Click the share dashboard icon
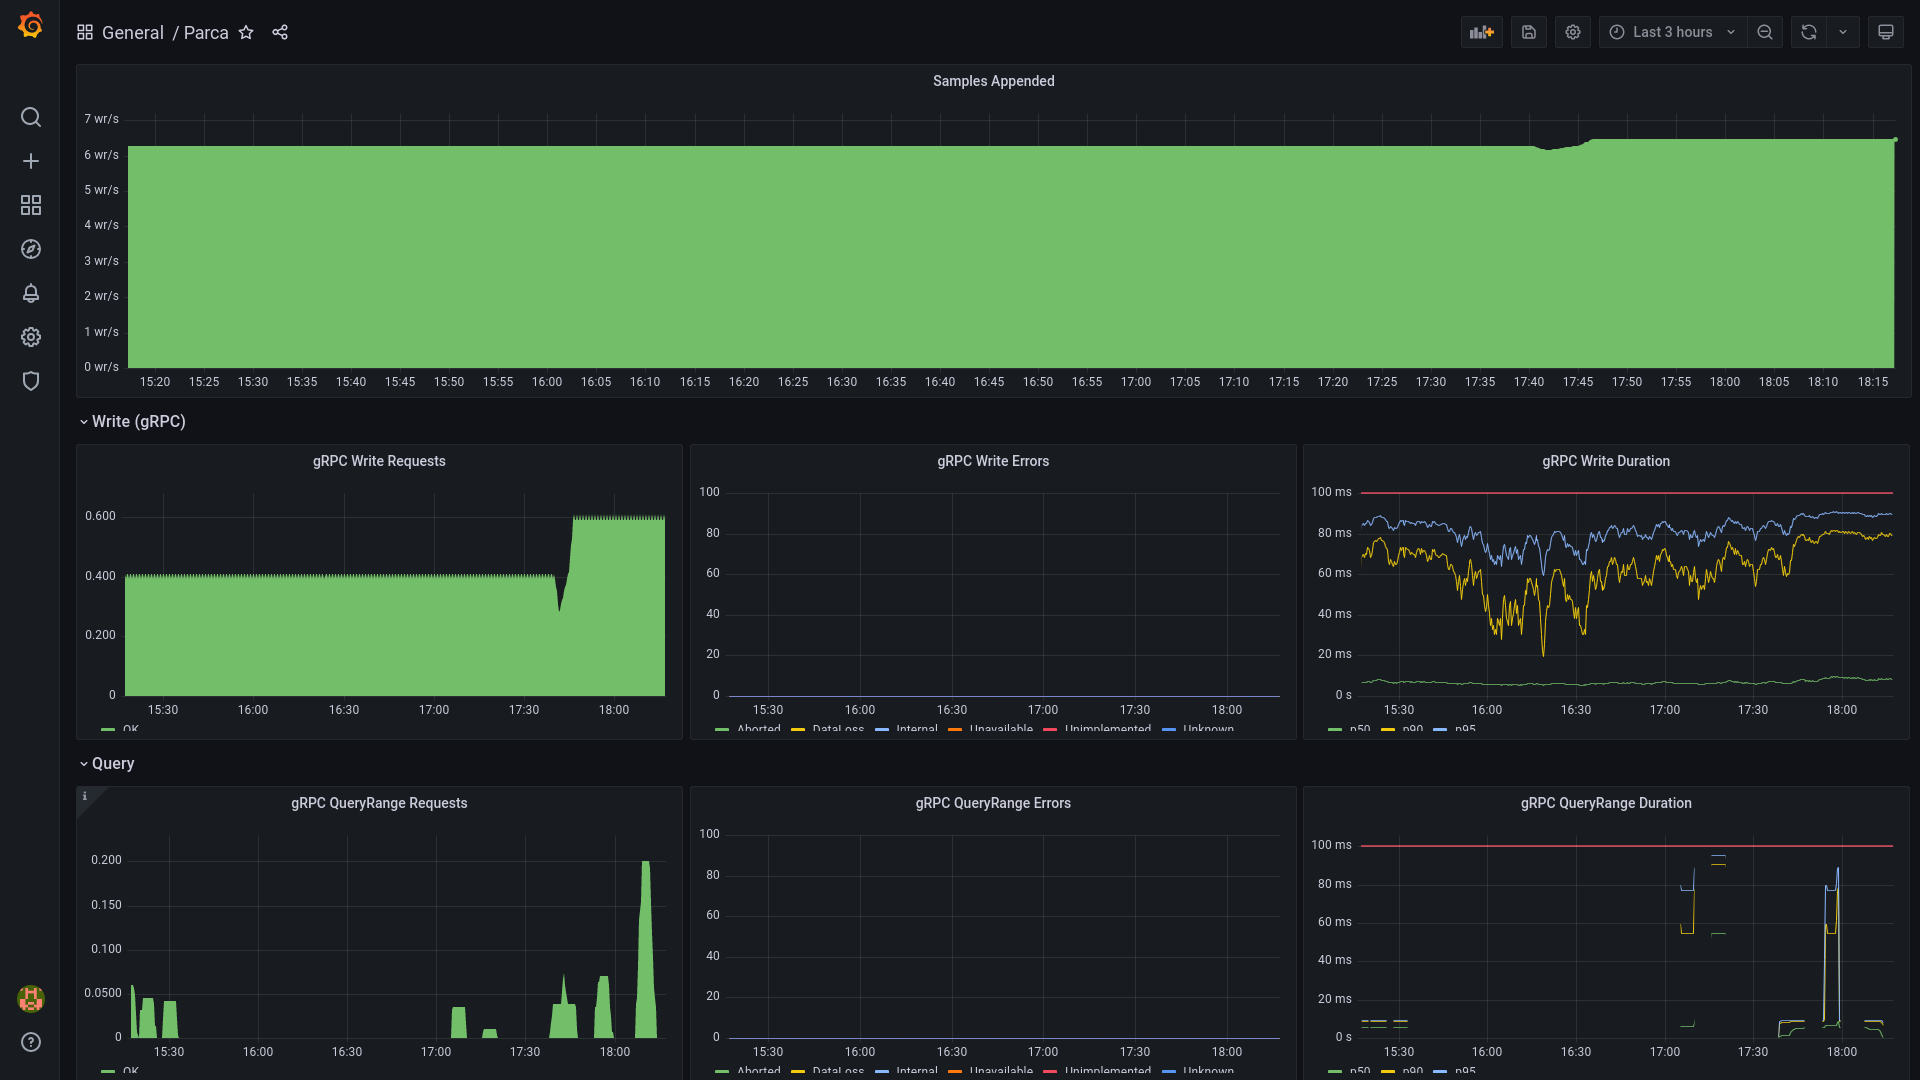 click(281, 32)
